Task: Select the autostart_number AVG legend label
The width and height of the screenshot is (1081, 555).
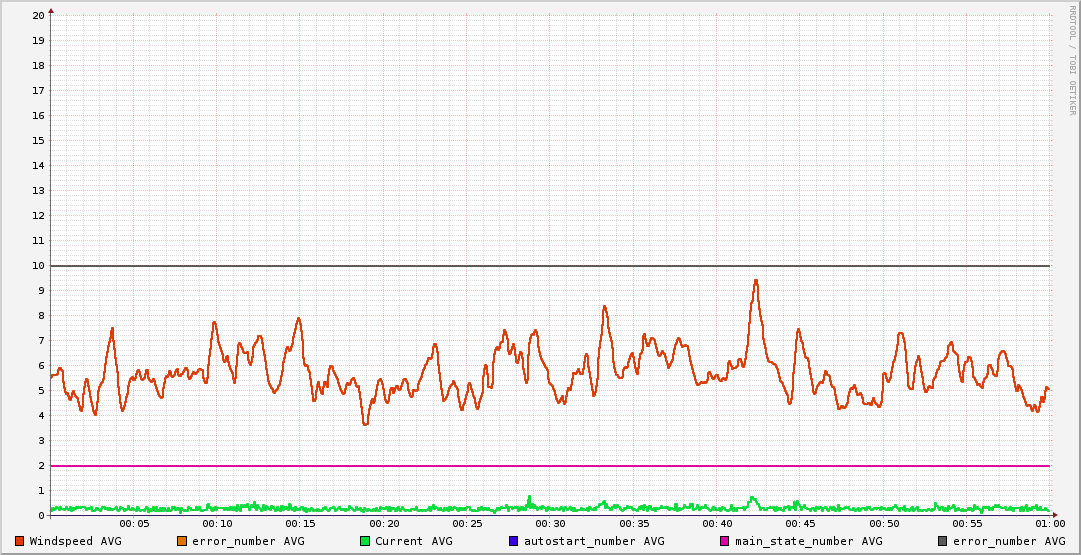Action: pos(594,541)
